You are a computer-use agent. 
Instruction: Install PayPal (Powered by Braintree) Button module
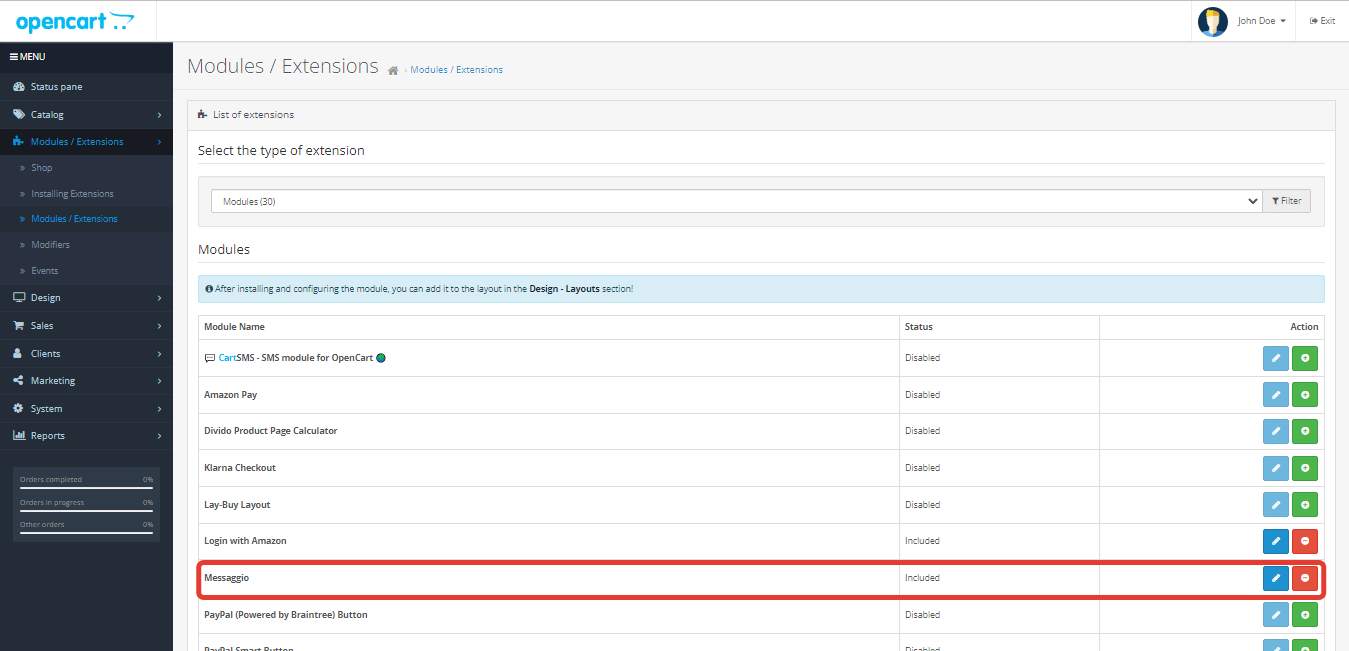[x=1305, y=615]
